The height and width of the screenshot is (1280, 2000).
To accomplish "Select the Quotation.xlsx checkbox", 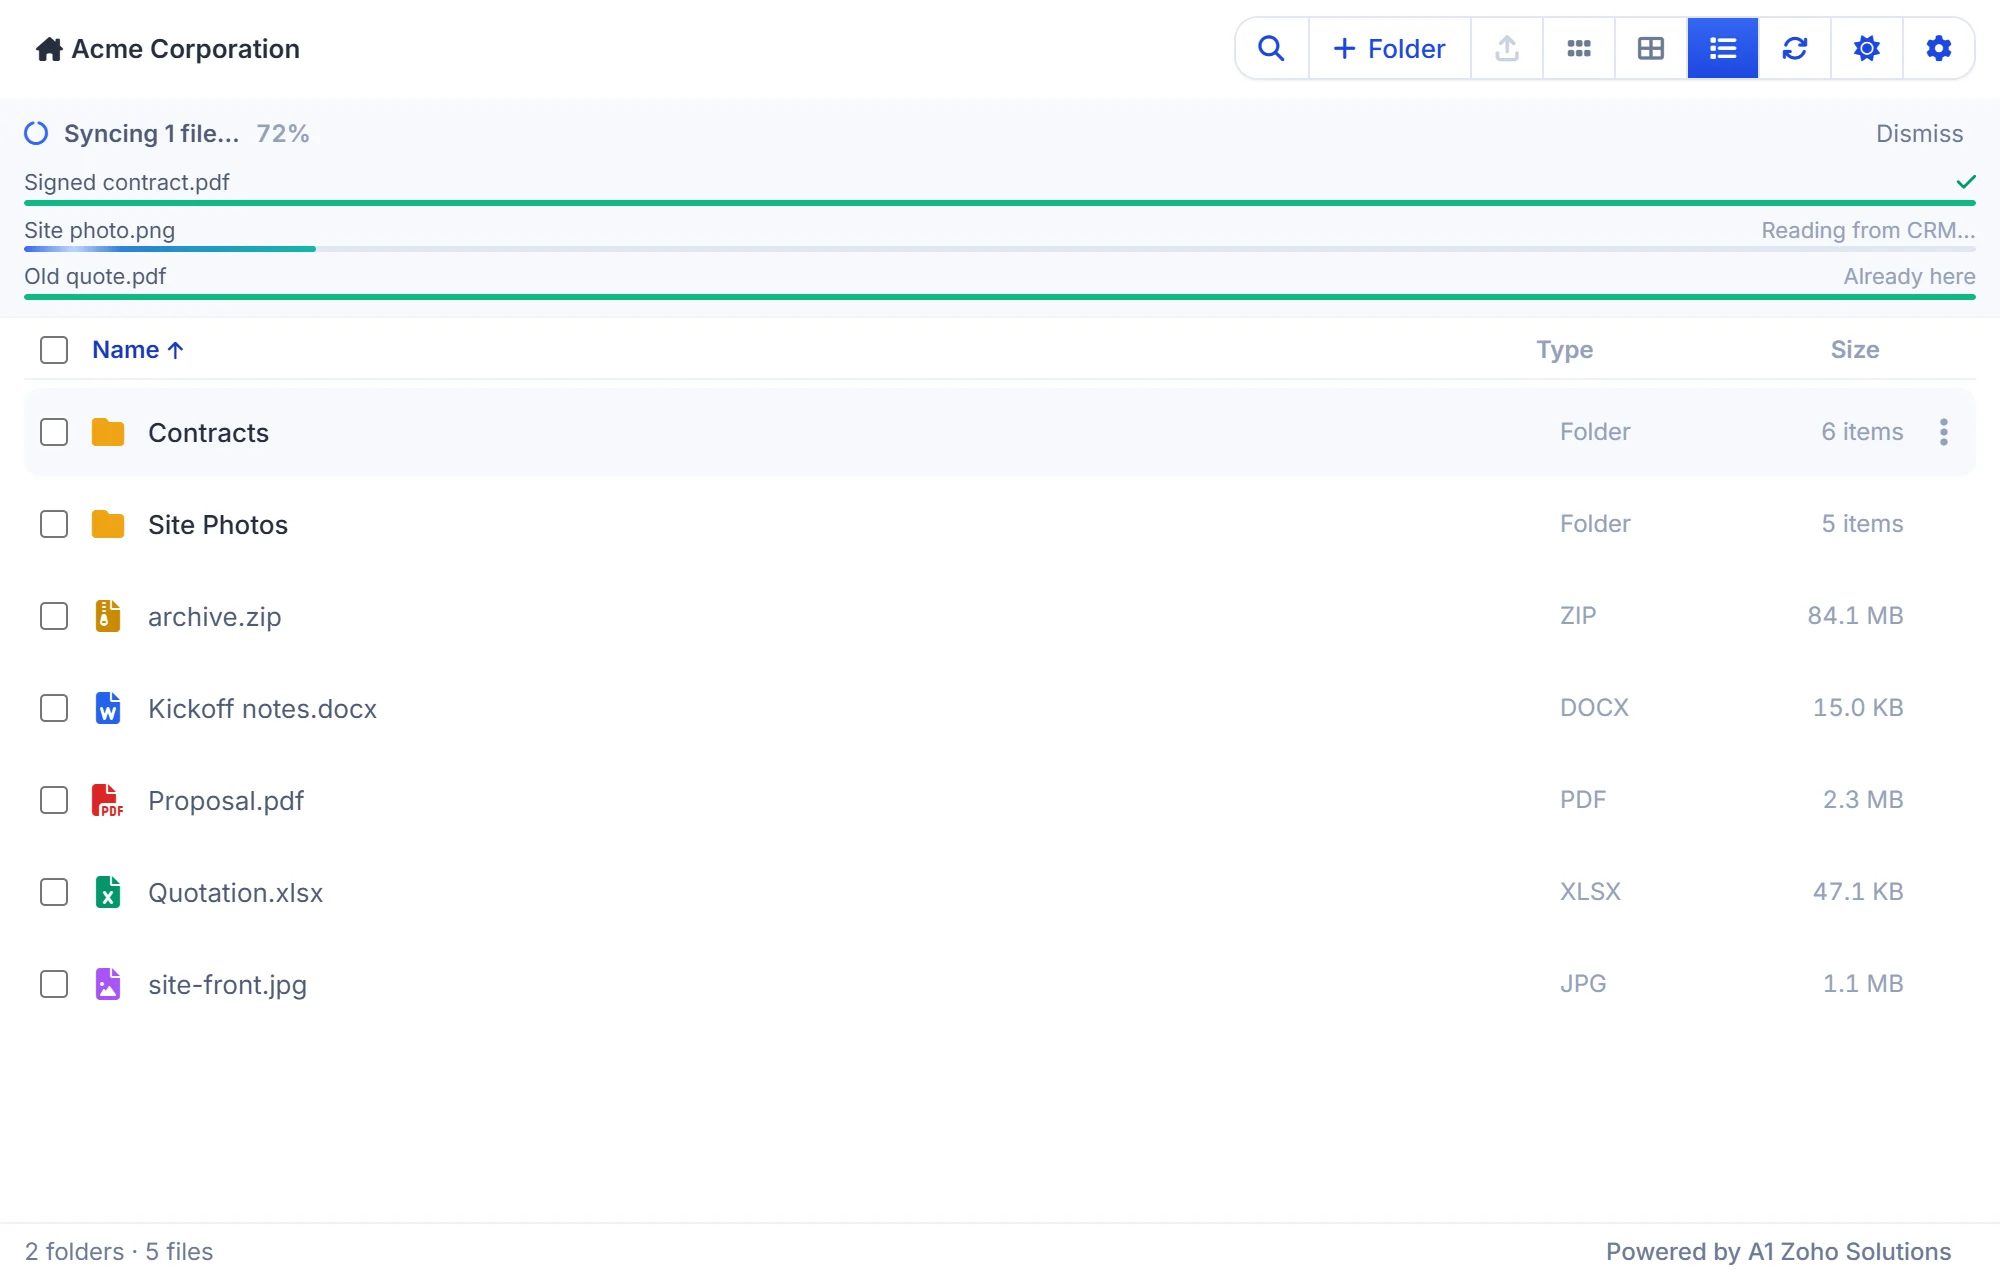I will (54, 892).
